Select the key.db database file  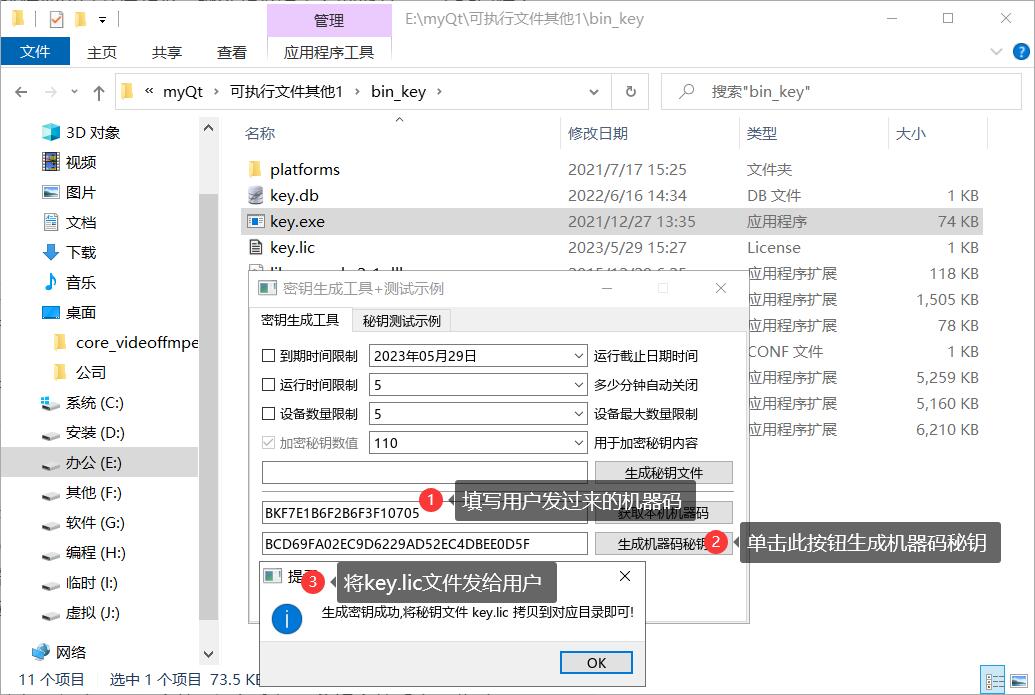pos(294,195)
